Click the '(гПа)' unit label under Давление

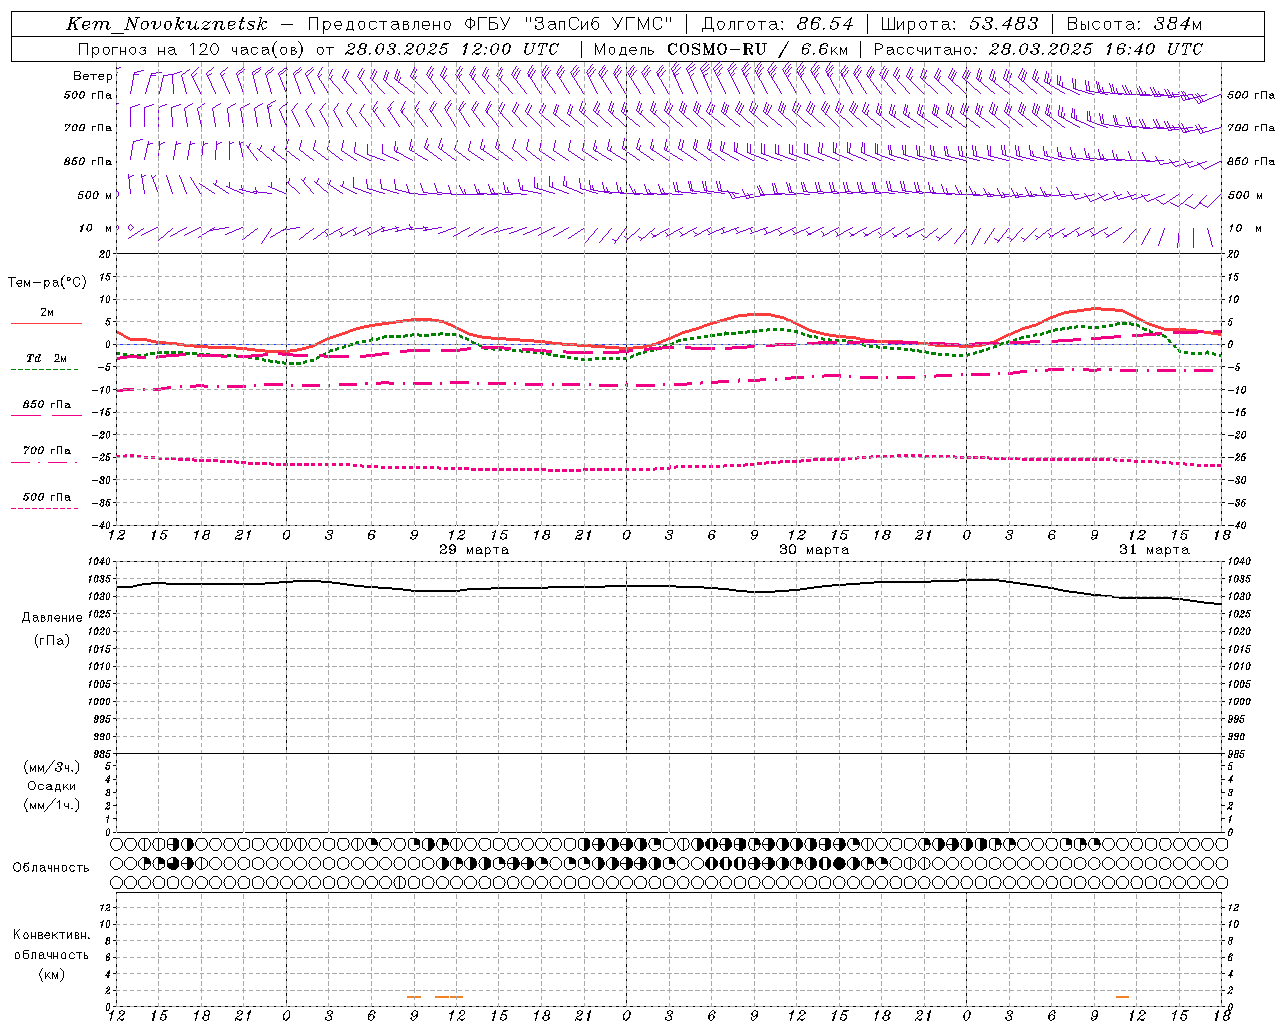click(52, 640)
